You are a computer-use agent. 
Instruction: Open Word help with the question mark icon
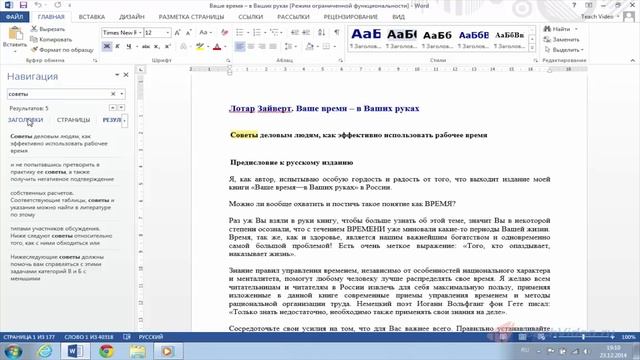tap(574, 5)
